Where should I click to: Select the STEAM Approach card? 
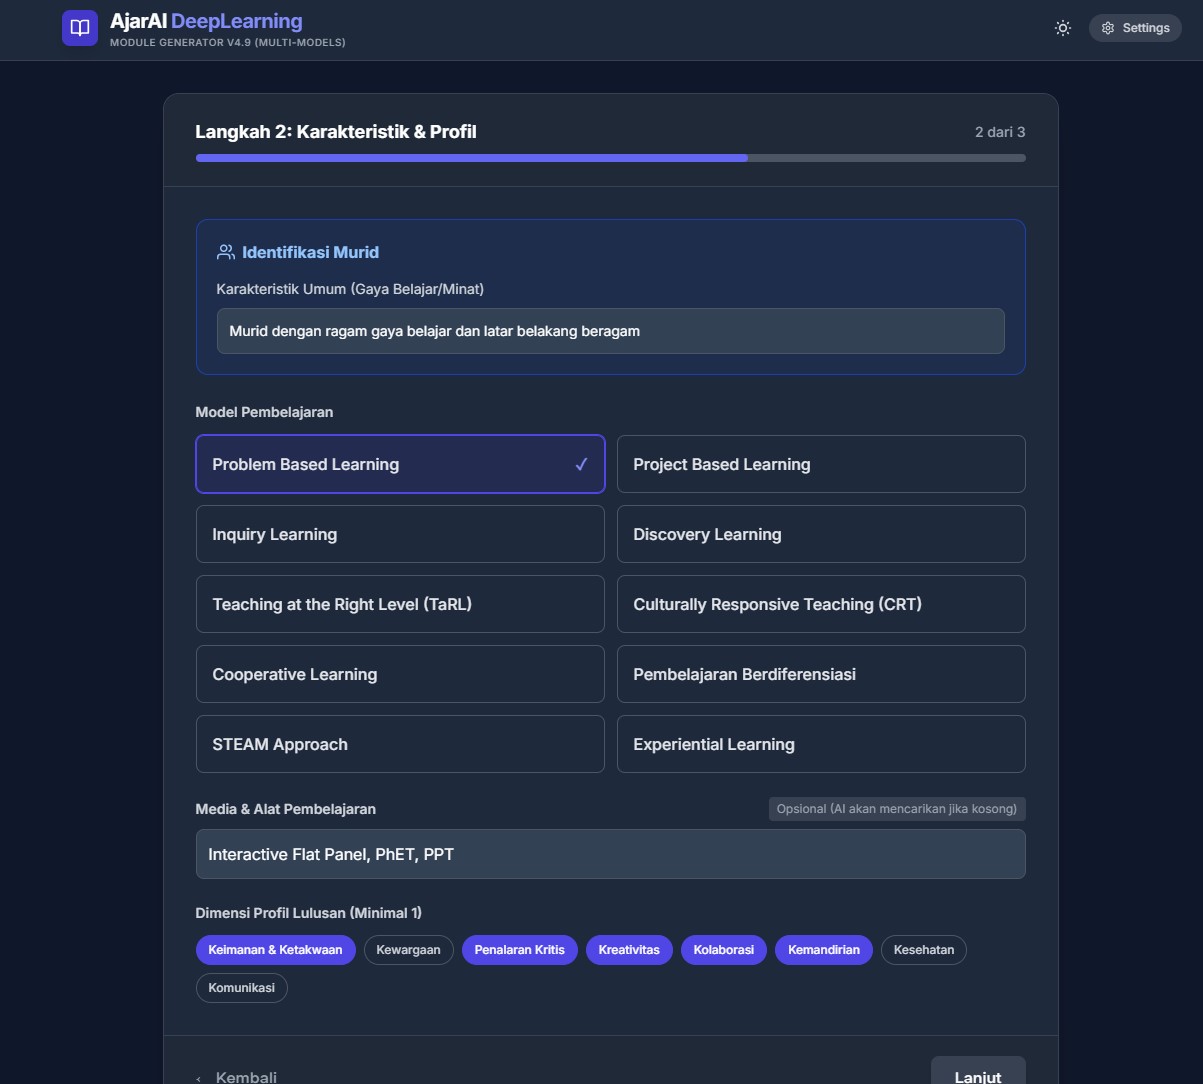tap(400, 744)
